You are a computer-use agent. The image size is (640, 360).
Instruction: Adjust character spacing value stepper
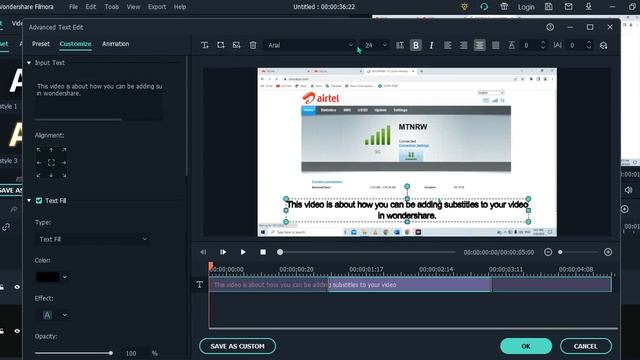pos(543,45)
